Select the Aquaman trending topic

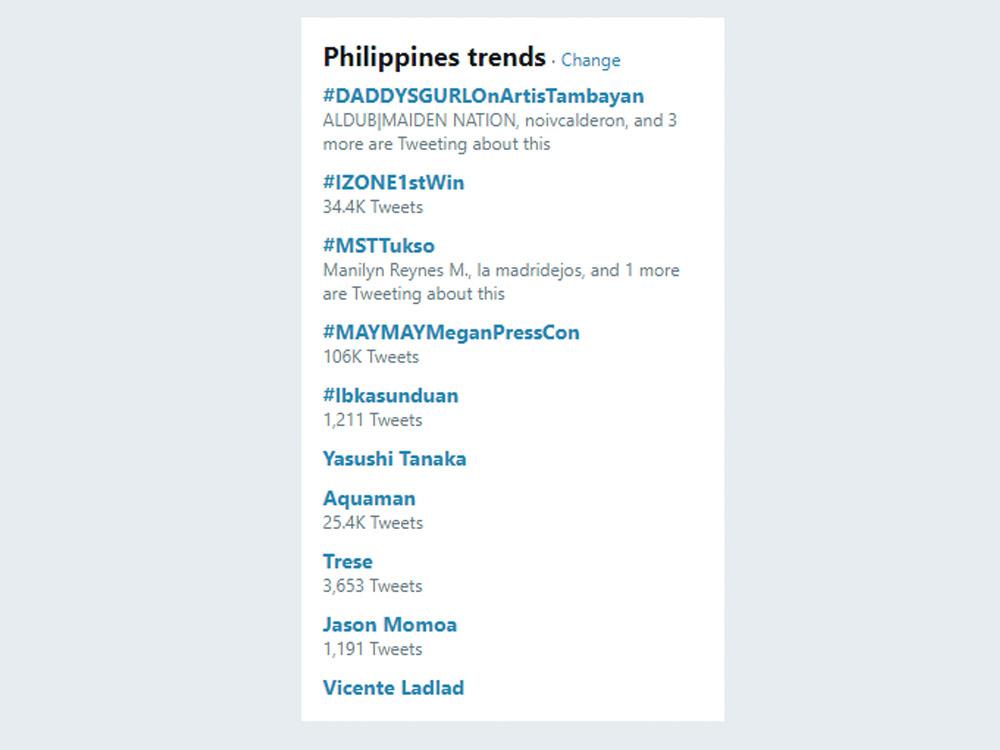[369, 498]
